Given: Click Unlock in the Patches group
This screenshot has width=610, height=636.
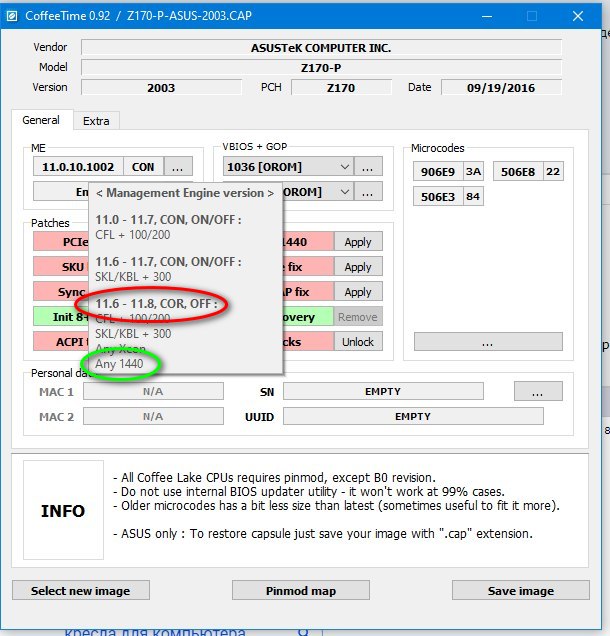Looking at the screenshot, I should point(358,342).
